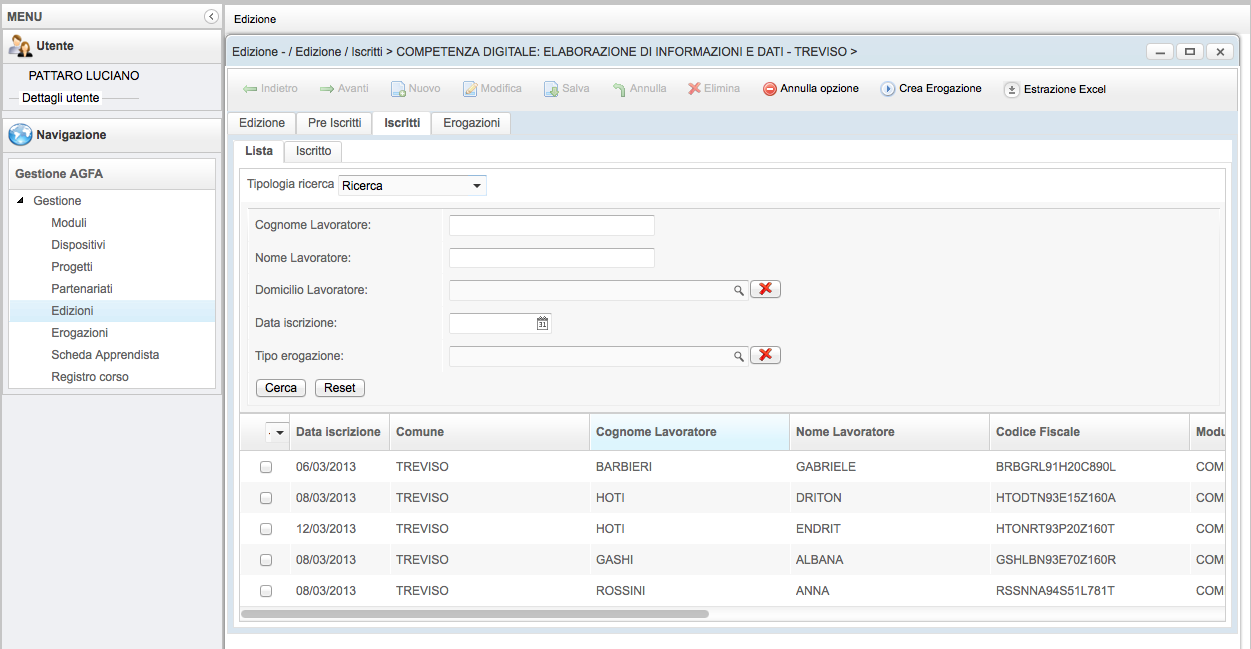Screen dimensions: 1251x649
Task: Tick the checkbox for BARBIERI GABRIELE row
Action: point(266,467)
